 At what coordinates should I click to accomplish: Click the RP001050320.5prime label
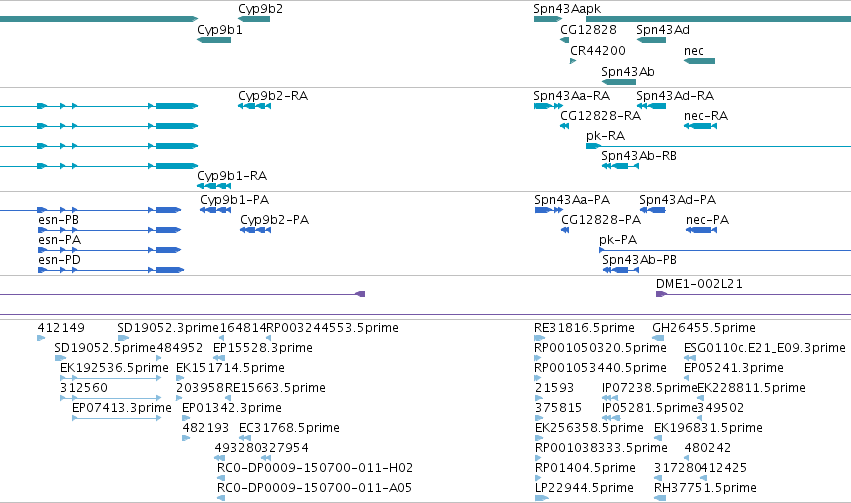pos(600,348)
